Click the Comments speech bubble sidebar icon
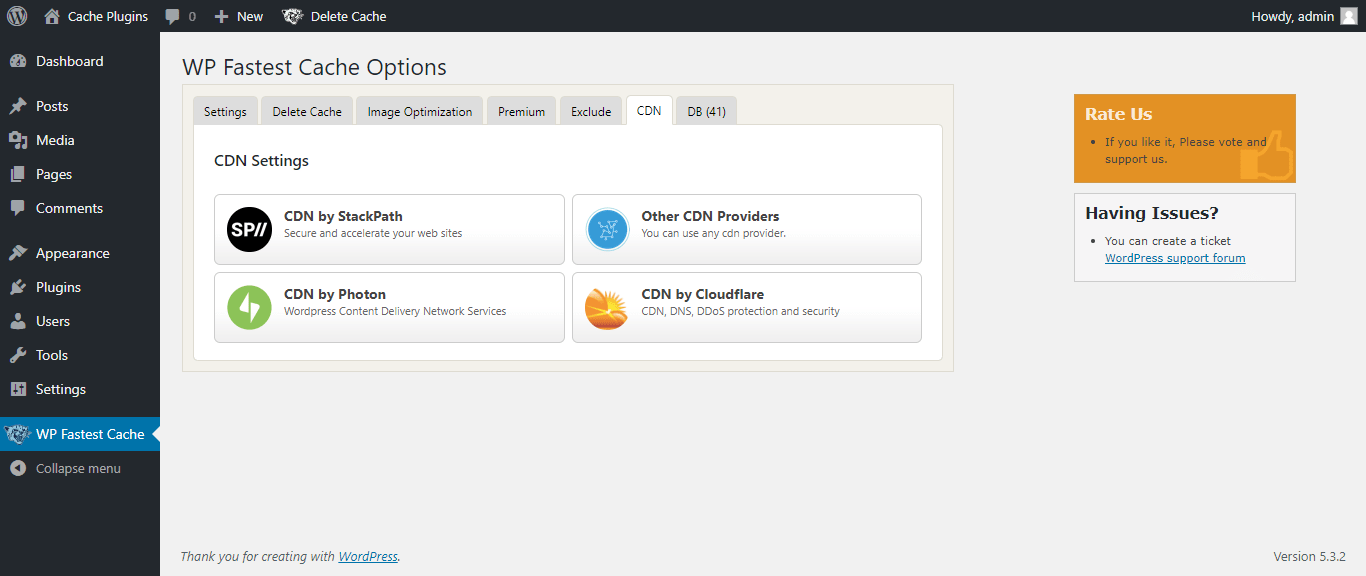Viewport: 1366px width, 576px height. (x=18, y=208)
